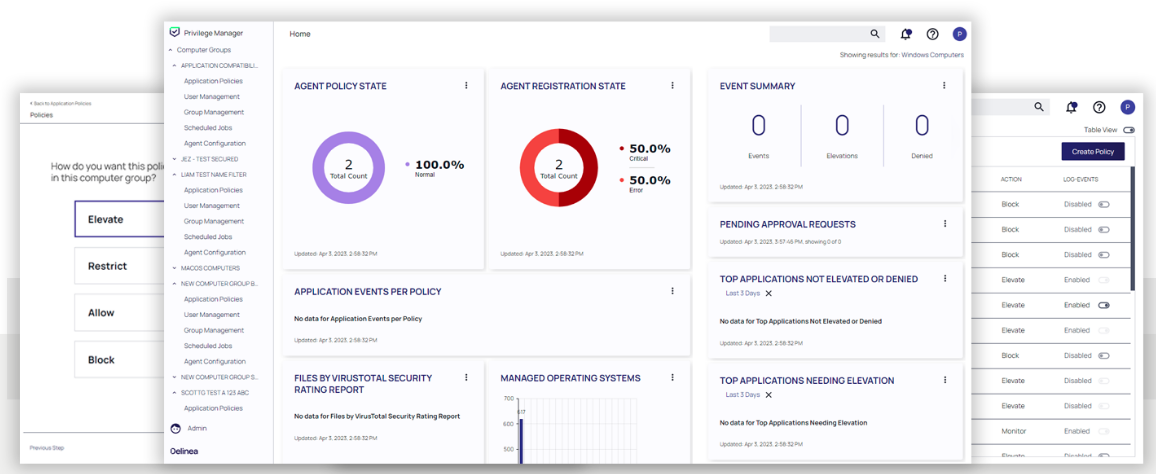Toggle the Table View switch
Image resolution: width=1156 pixels, height=474 pixels.
pyautogui.click(x=1129, y=130)
